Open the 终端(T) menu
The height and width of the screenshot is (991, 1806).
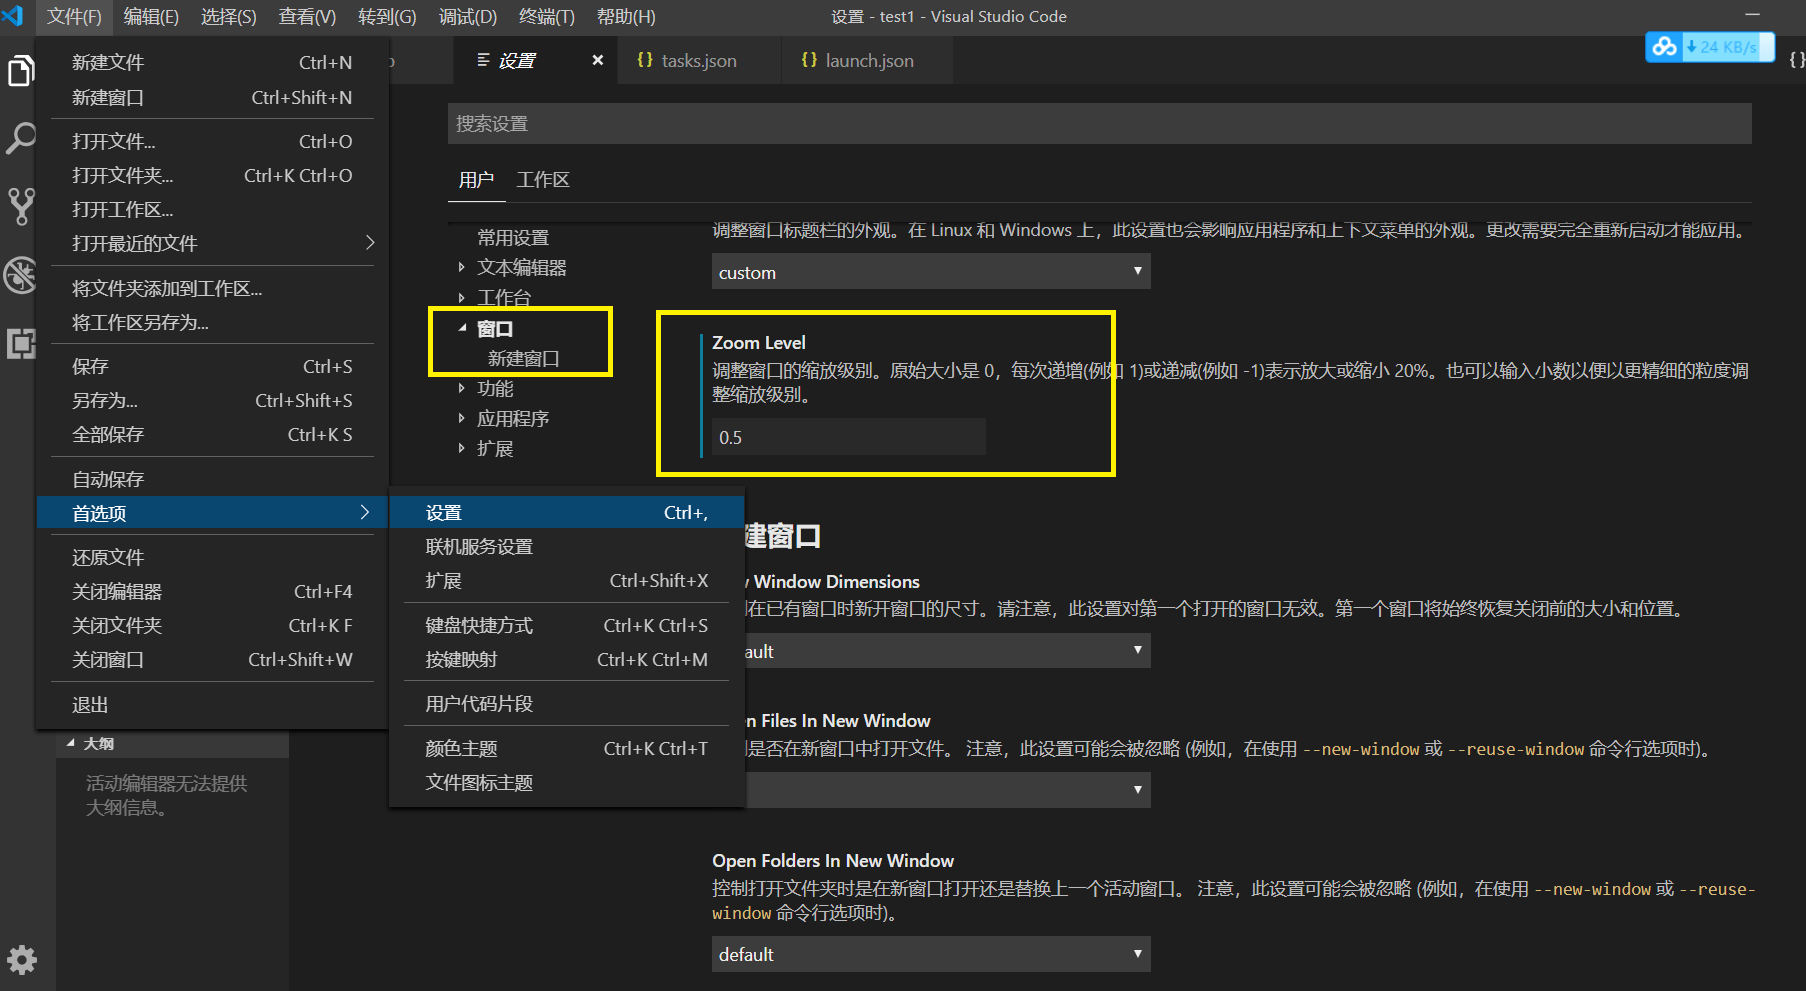point(547,17)
